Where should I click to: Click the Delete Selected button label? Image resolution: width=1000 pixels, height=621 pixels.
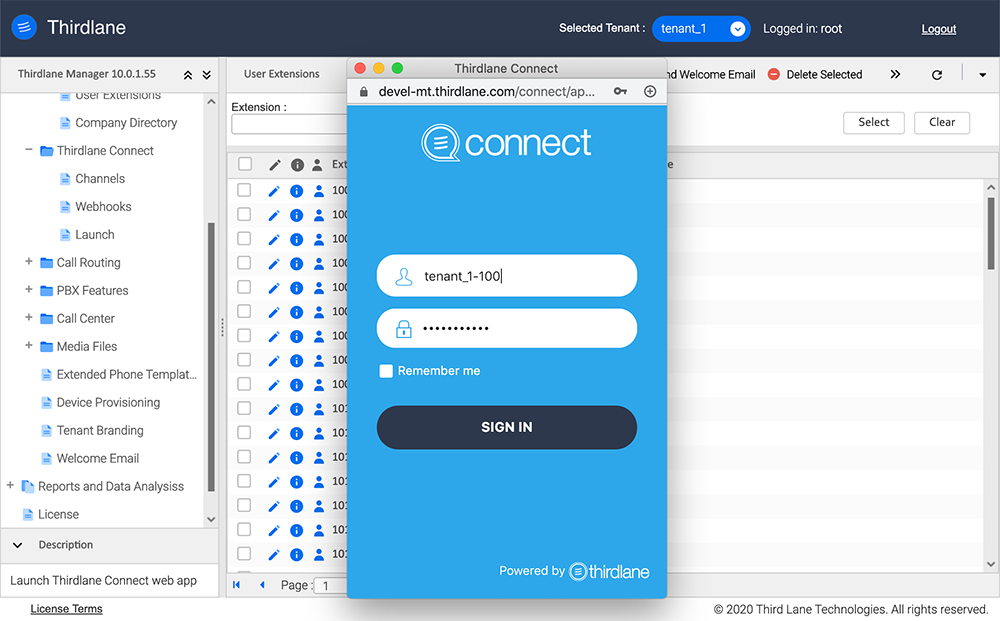(x=824, y=75)
